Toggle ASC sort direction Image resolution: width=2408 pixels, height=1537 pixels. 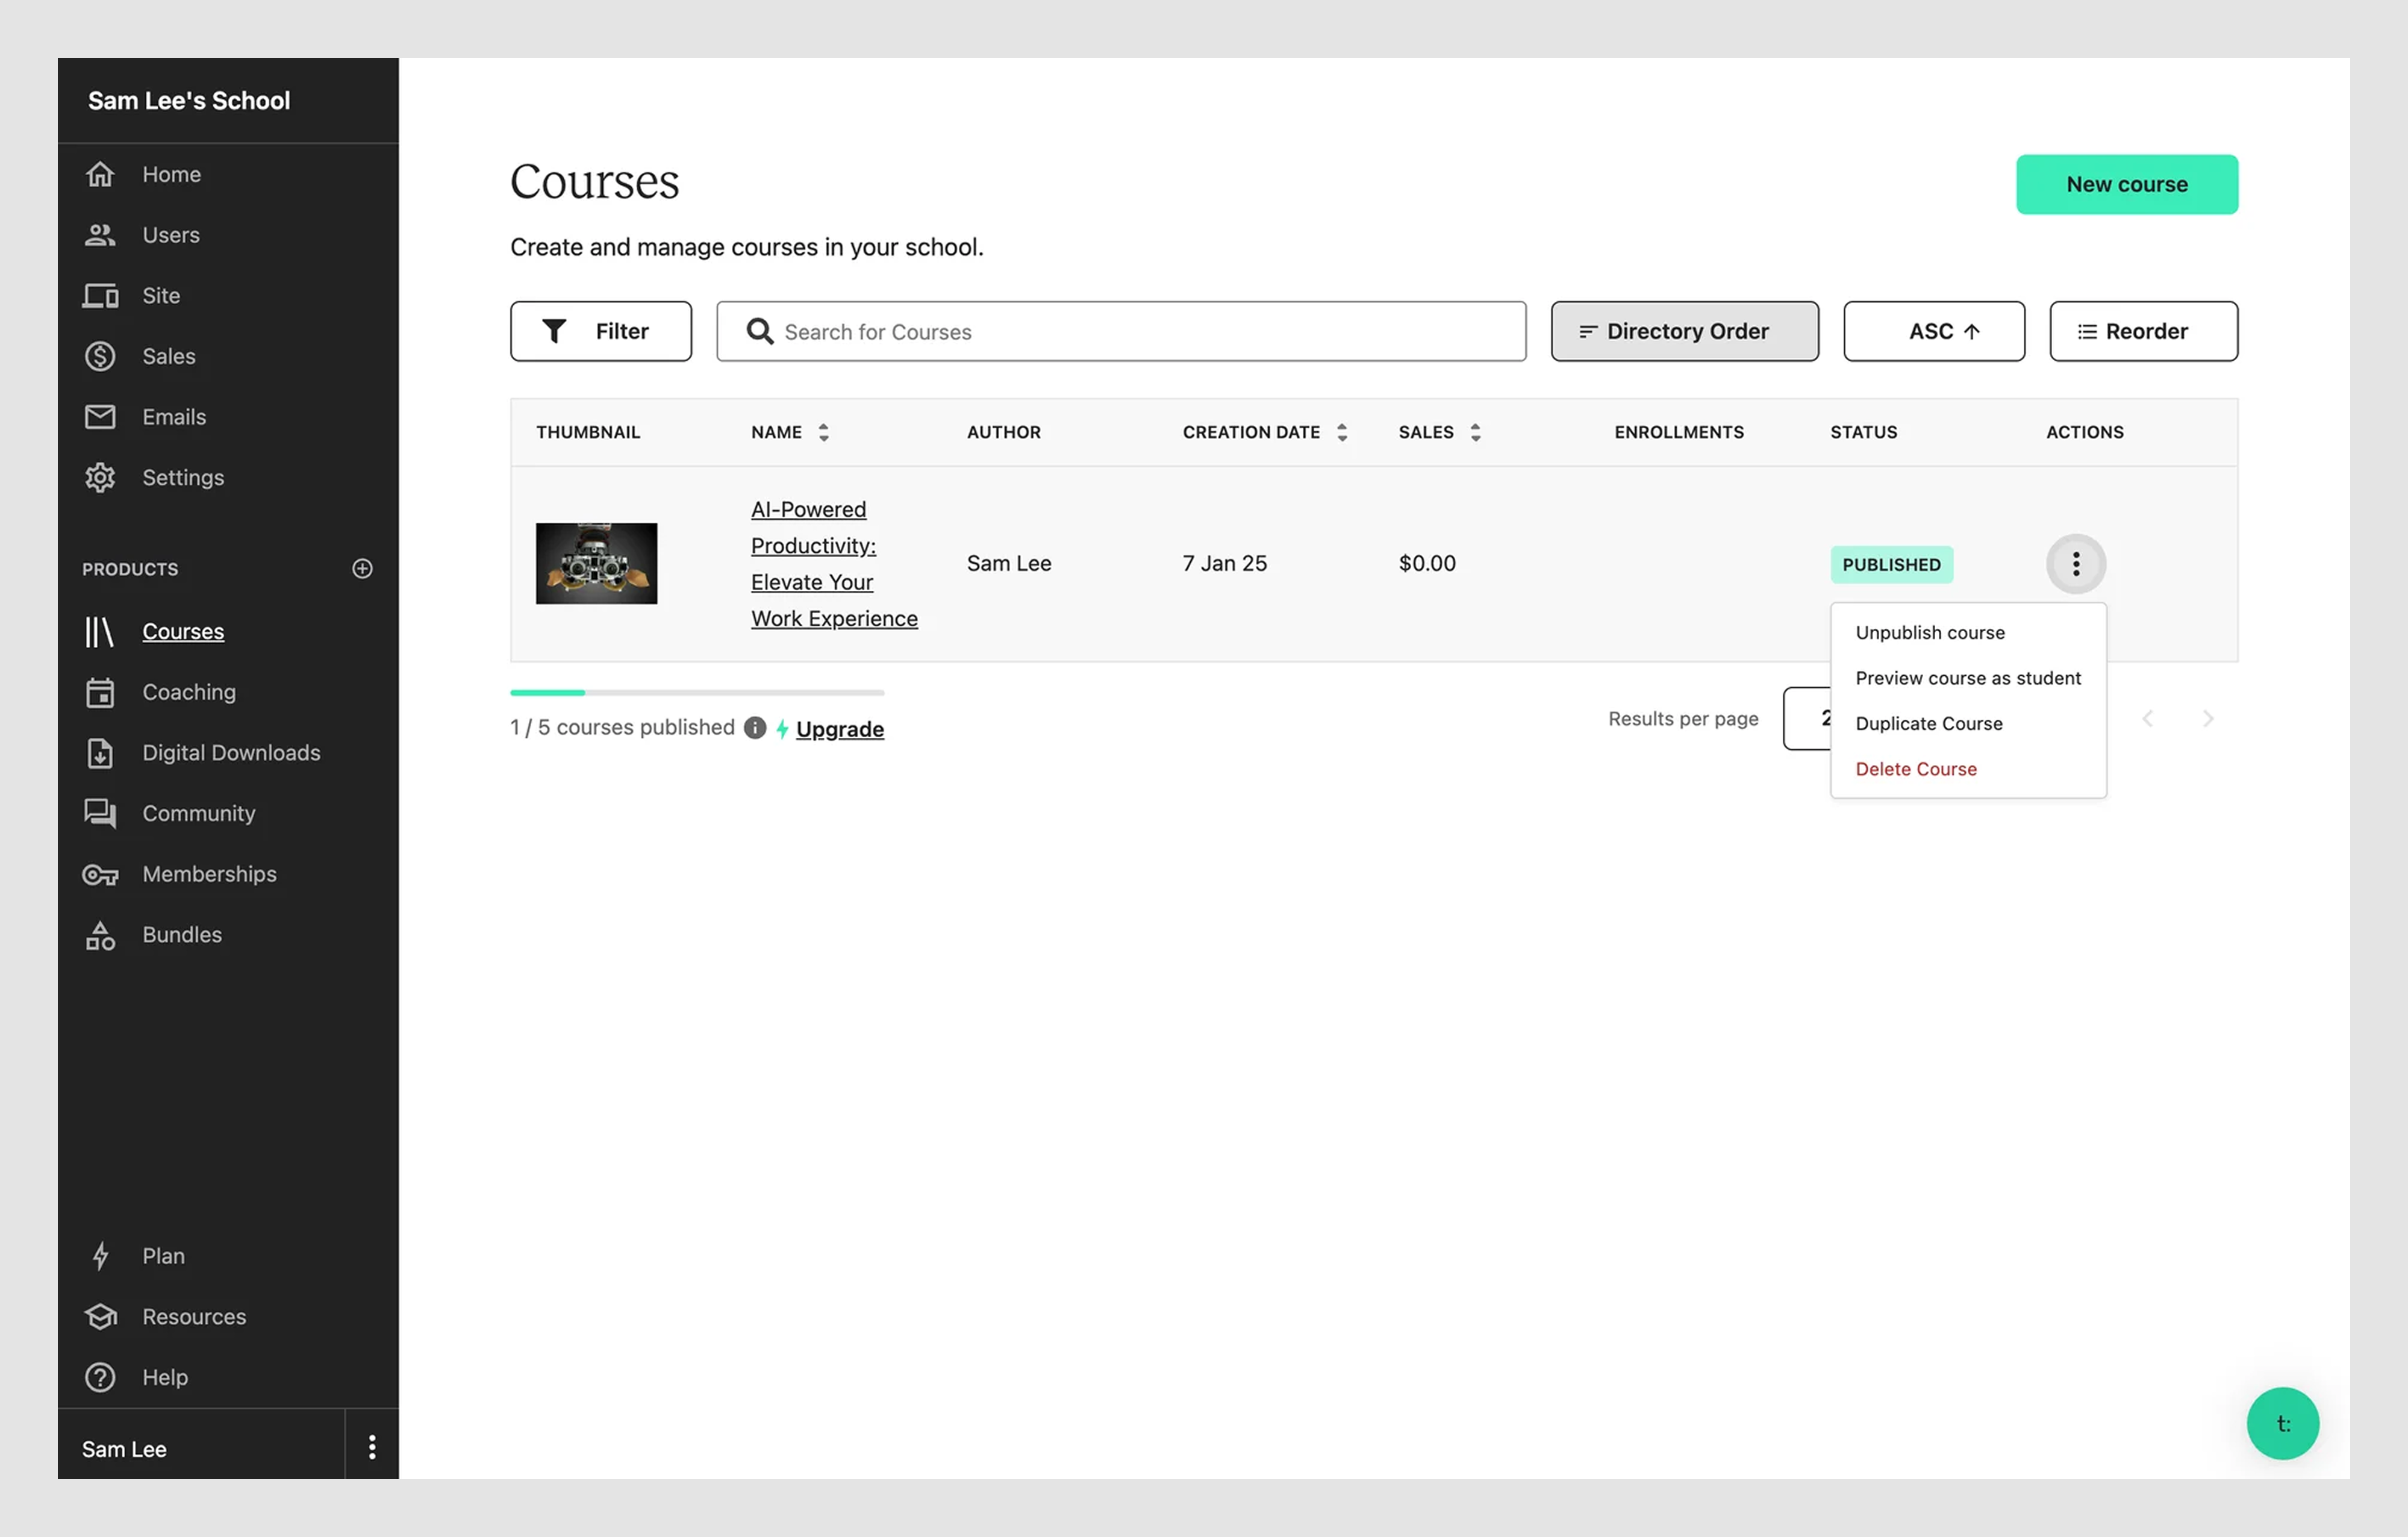pyautogui.click(x=1934, y=331)
